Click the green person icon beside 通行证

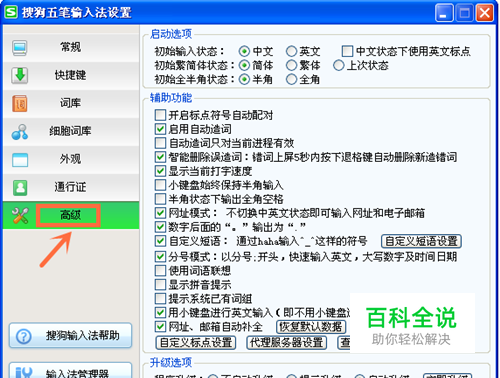point(20,188)
